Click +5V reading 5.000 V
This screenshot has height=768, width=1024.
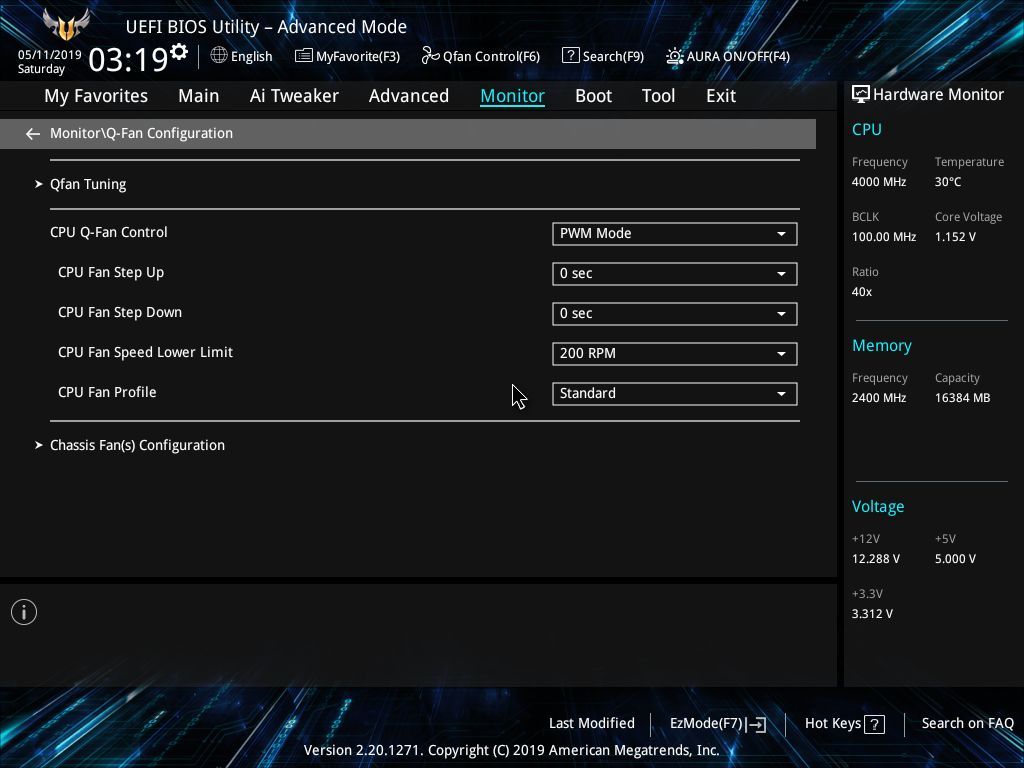[x=955, y=559]
